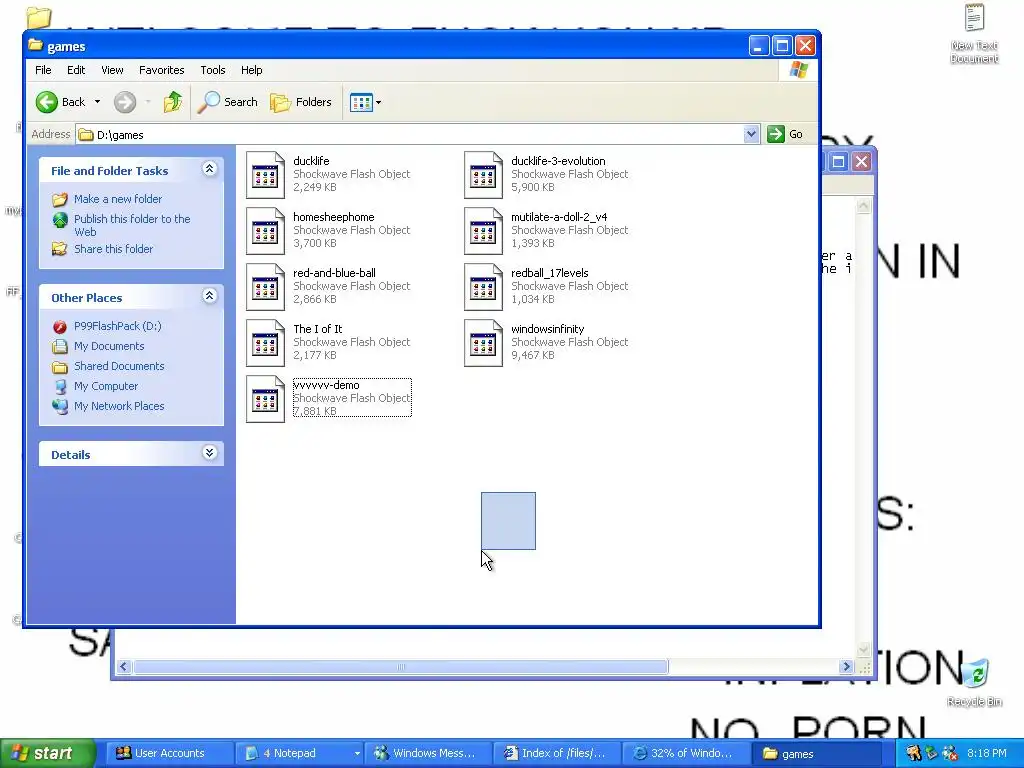Select the ducklife-3-evolution file icon
The height and width of the screenshot is (768, 1024).
(483, 174)
